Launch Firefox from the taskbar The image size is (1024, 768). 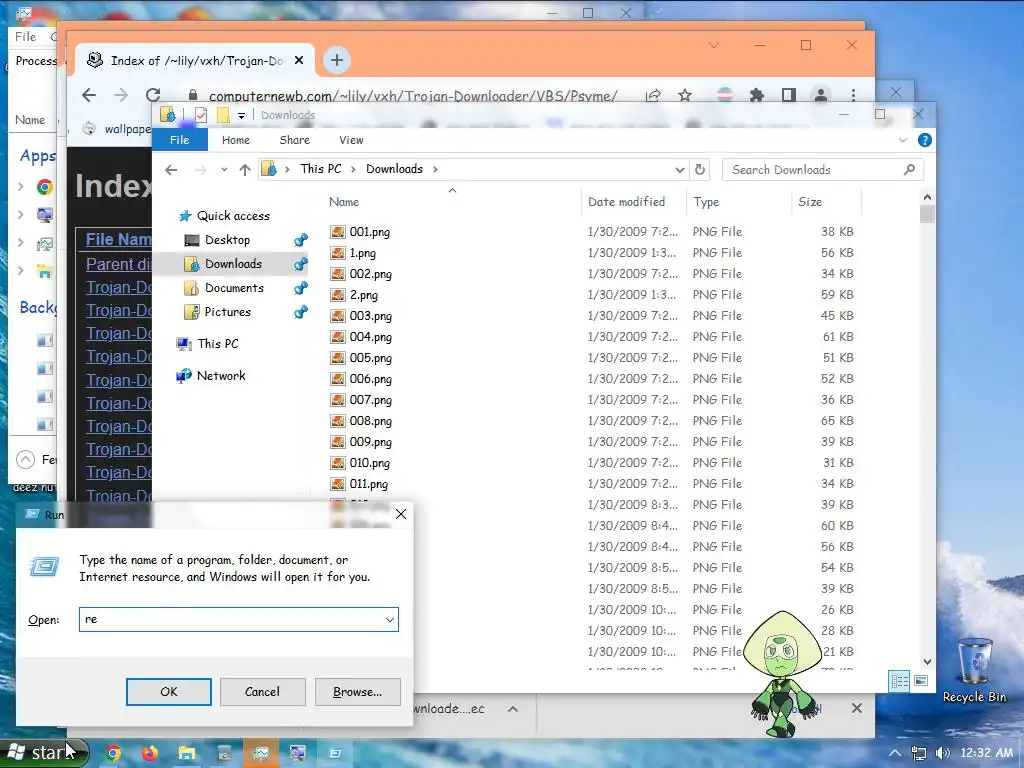(x=150, y=753)
